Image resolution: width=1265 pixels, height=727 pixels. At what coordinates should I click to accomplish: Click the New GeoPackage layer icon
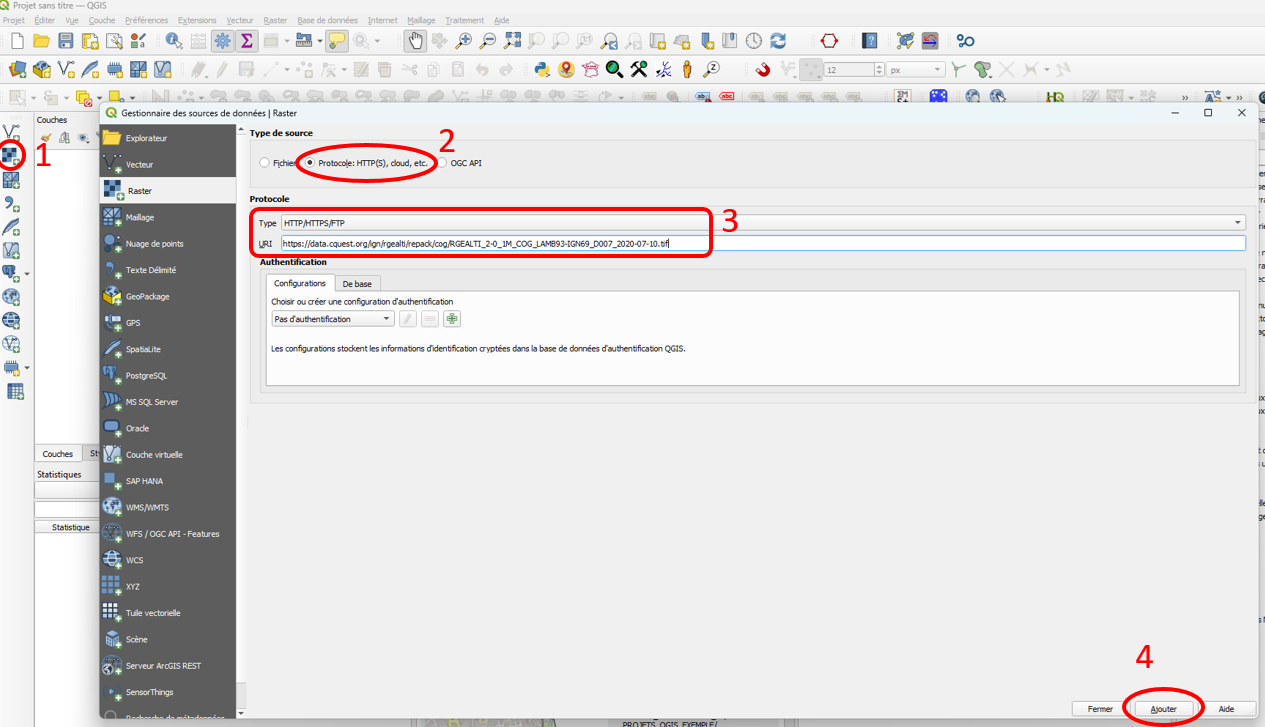[x=42, y=69]
